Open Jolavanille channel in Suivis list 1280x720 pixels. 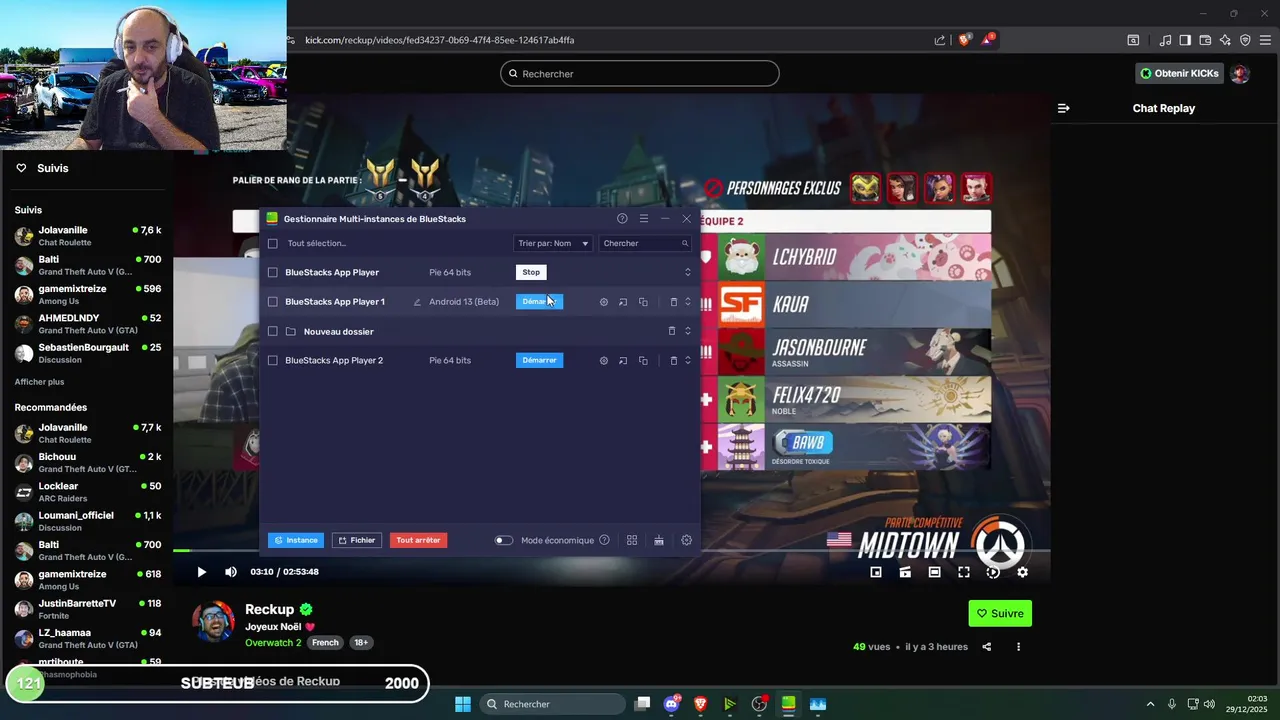[x=88, y=236]
